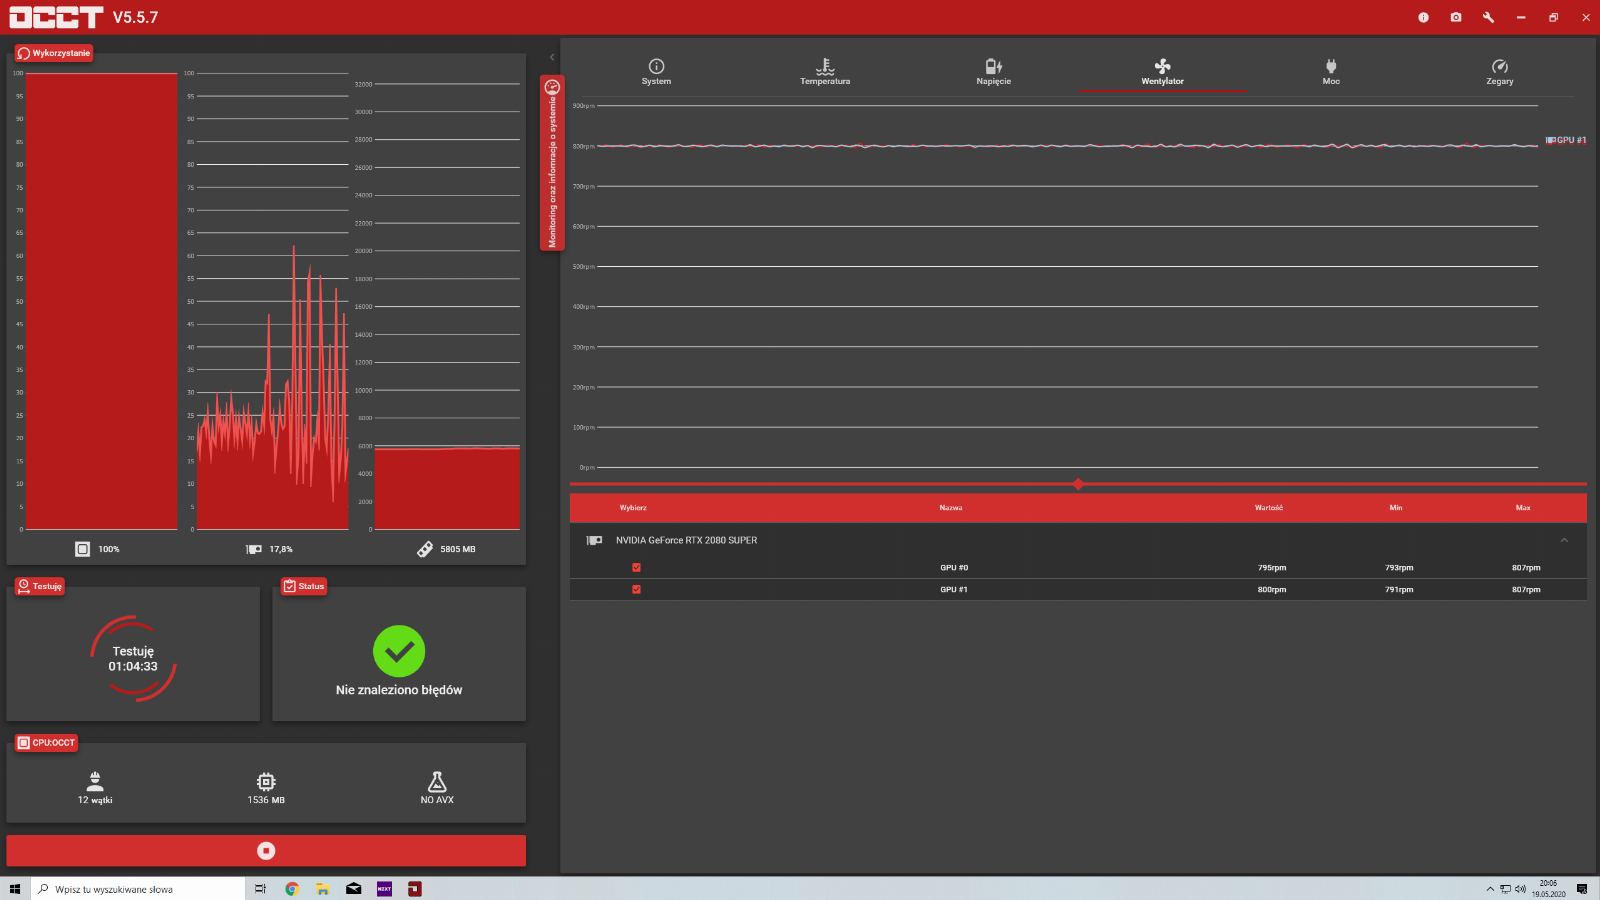Click the Status panel label
Viewport: 1600px width, 900px height.
pos(304,586)
